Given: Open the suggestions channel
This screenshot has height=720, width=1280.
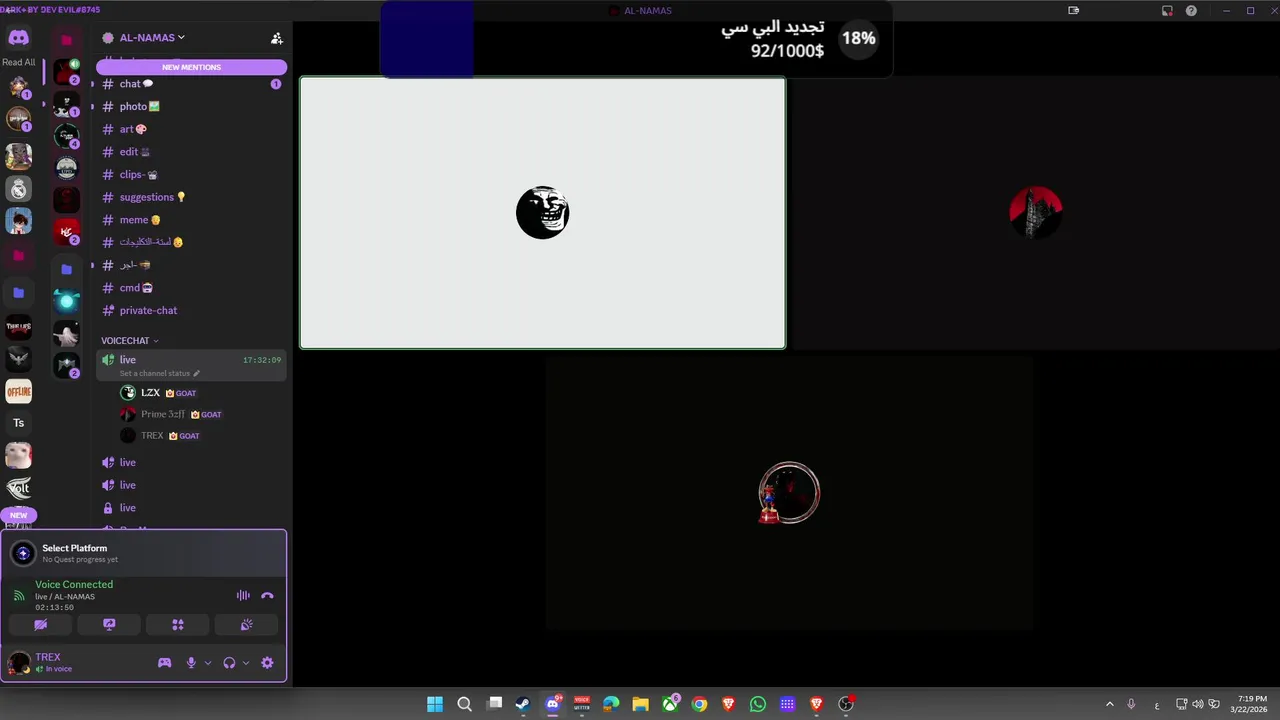Looking at the screenshot, I should (x=191, y=197).
